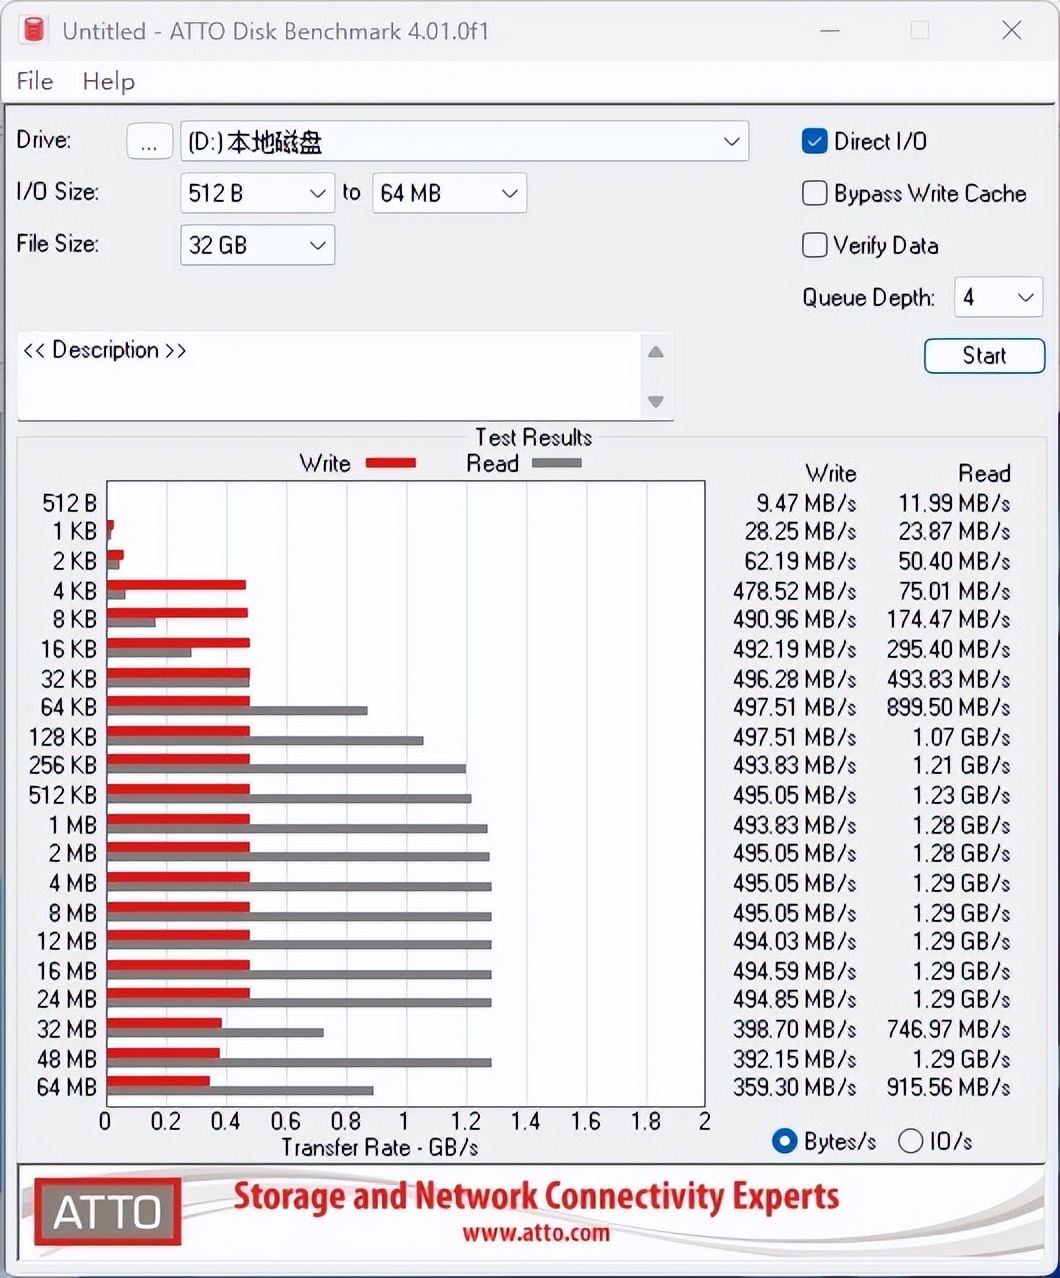Open the File menu
This screenshot has height=1278, width=1060.
35,81
